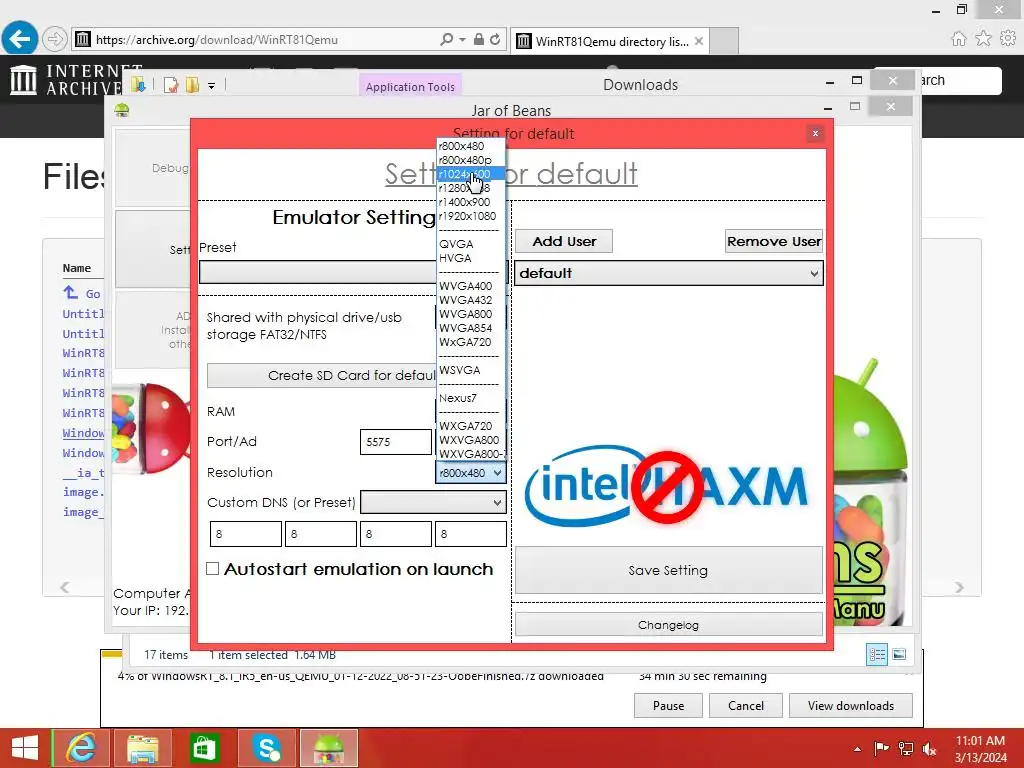Pause the file download

[x=668, y=706]
